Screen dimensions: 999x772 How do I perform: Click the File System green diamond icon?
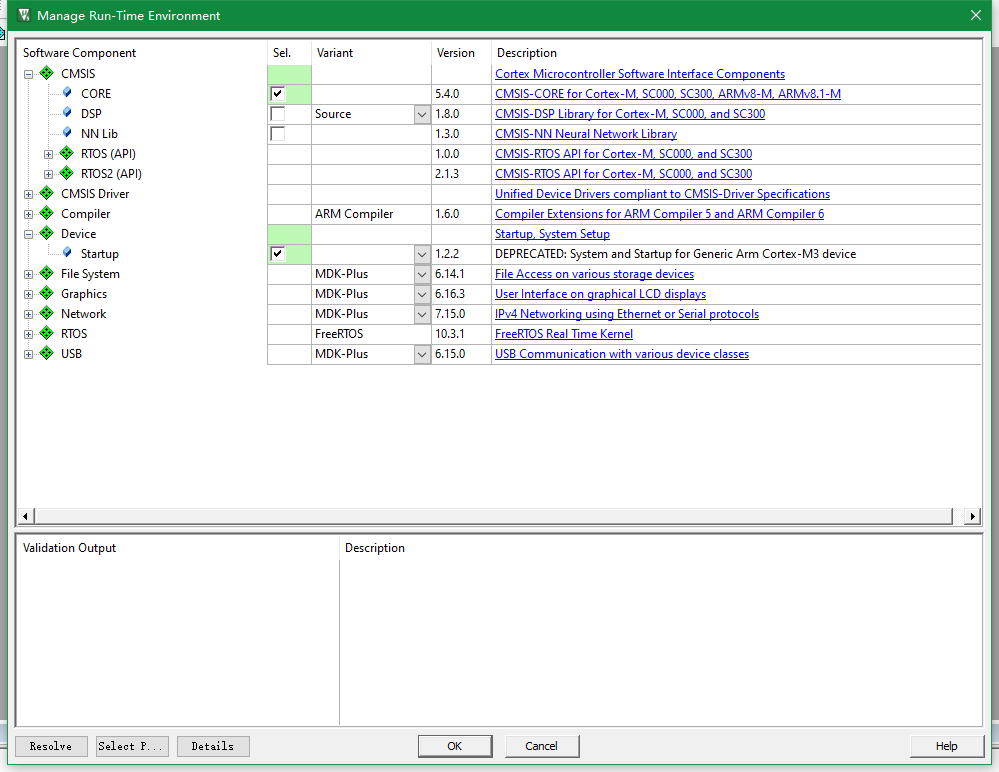pos(47,273)
